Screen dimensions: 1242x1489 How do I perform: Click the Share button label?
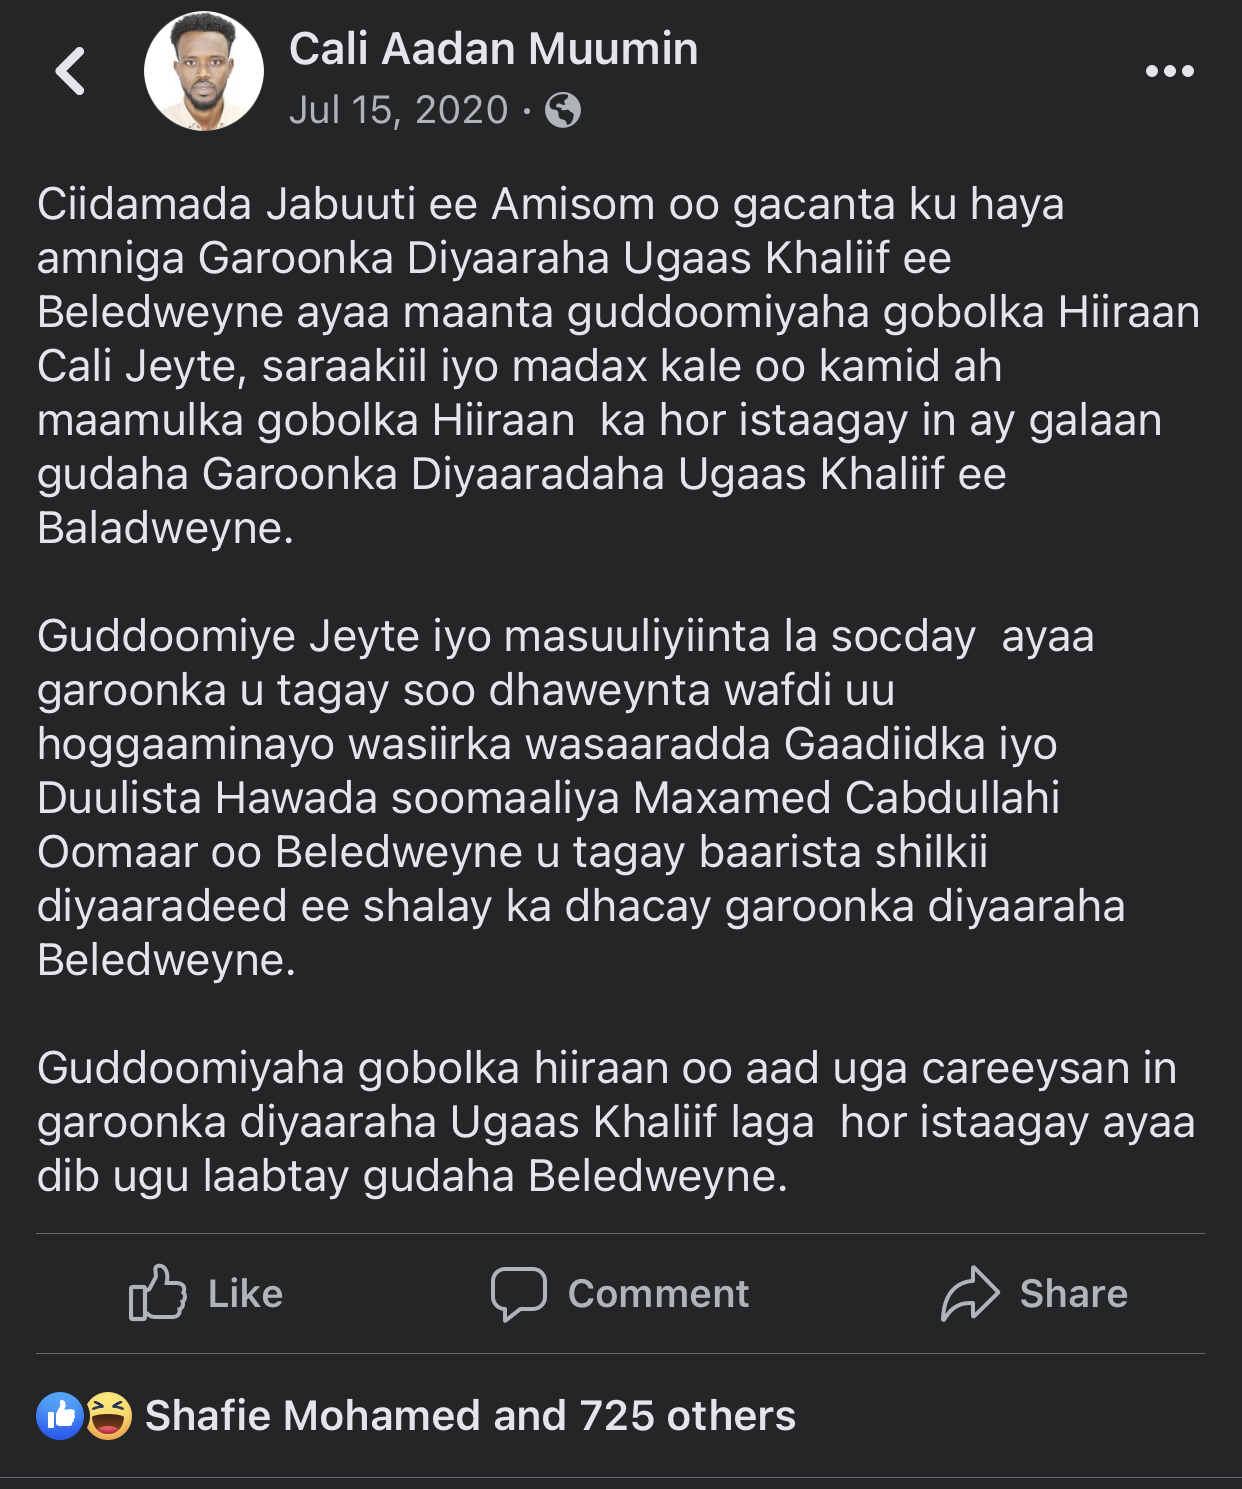coord(1074,1294)
